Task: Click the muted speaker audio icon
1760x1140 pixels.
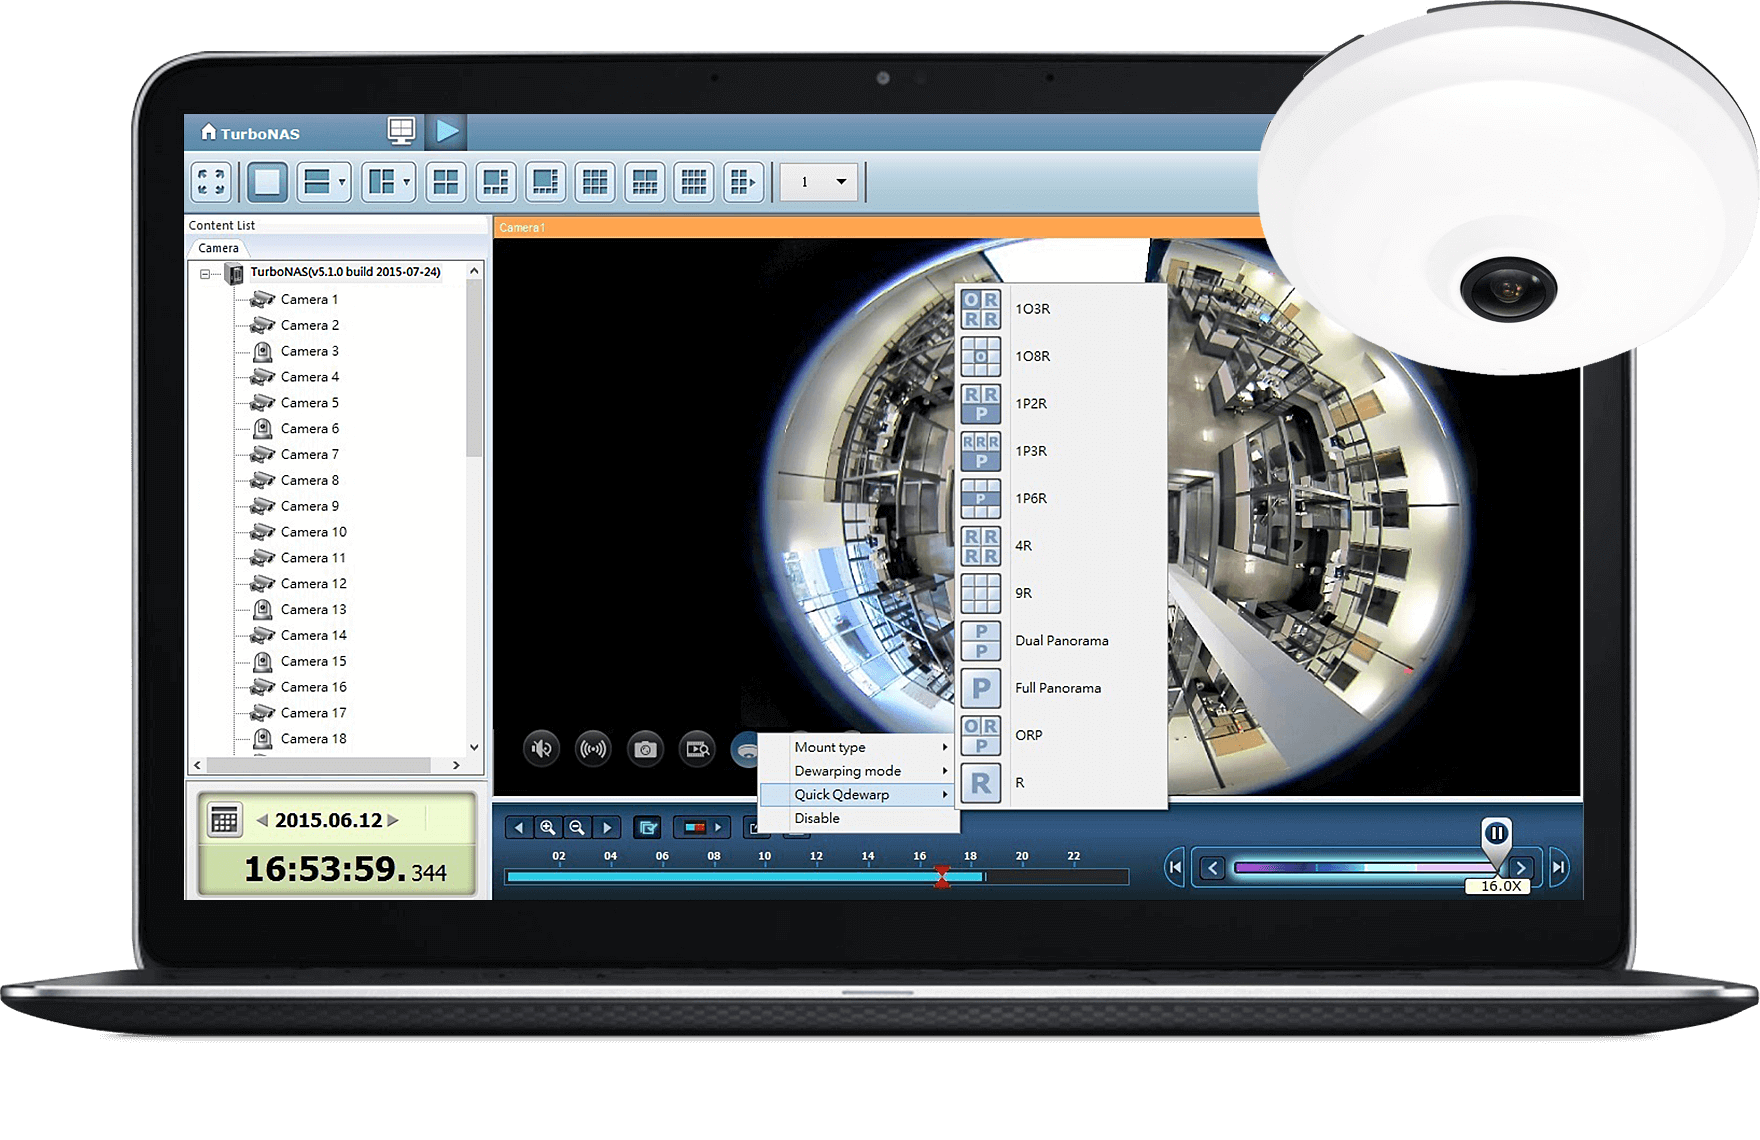Action: [x=542, y=749]
